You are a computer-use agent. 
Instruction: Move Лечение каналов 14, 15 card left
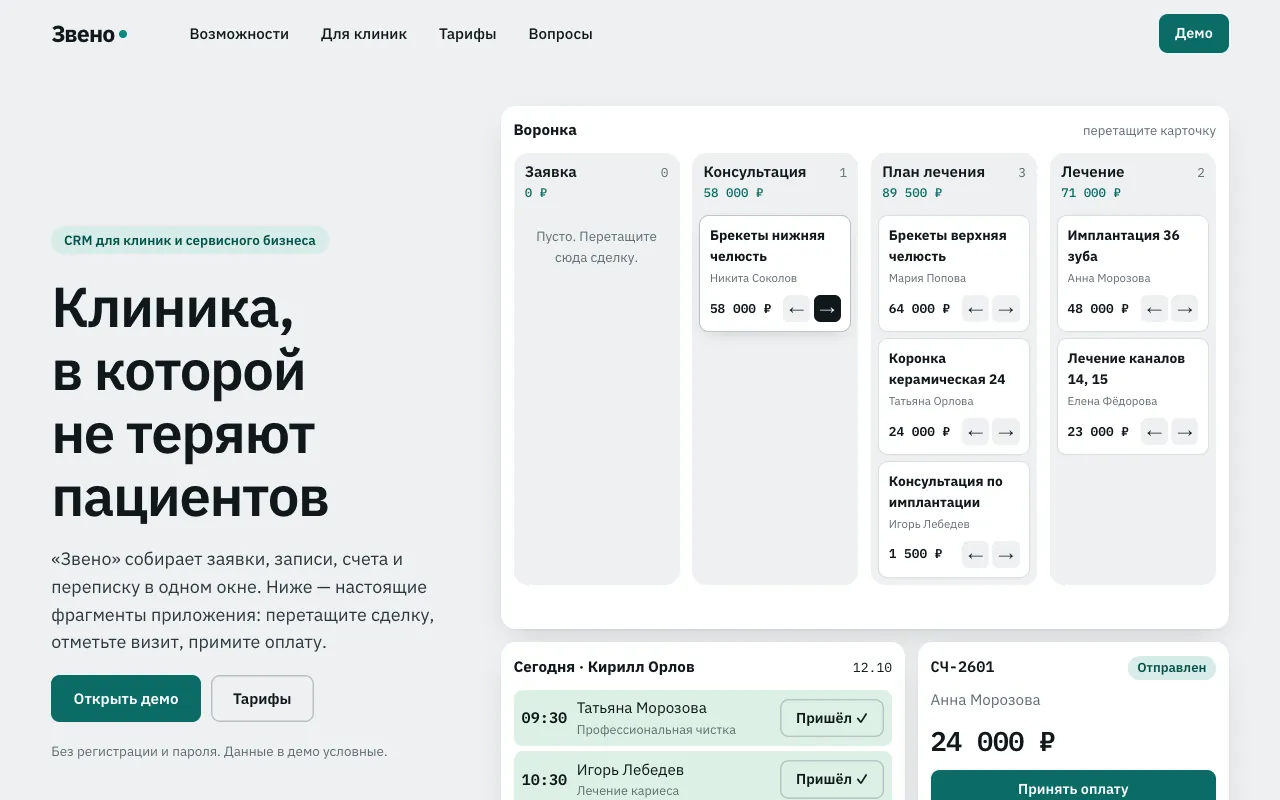tap(1155, 432)
